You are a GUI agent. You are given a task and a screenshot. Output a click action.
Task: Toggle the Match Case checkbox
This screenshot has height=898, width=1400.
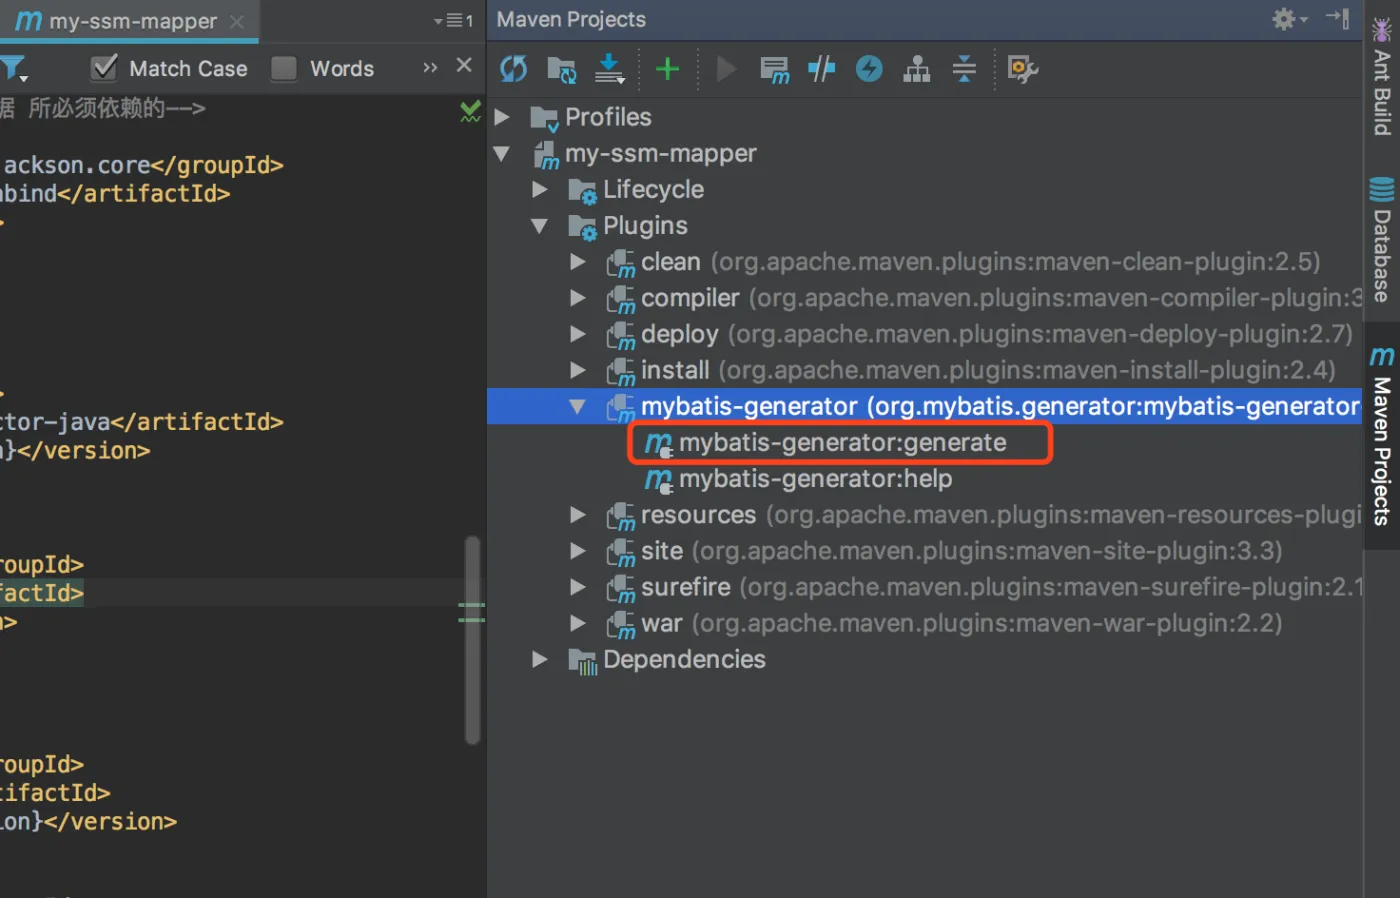tap(104, 68)
